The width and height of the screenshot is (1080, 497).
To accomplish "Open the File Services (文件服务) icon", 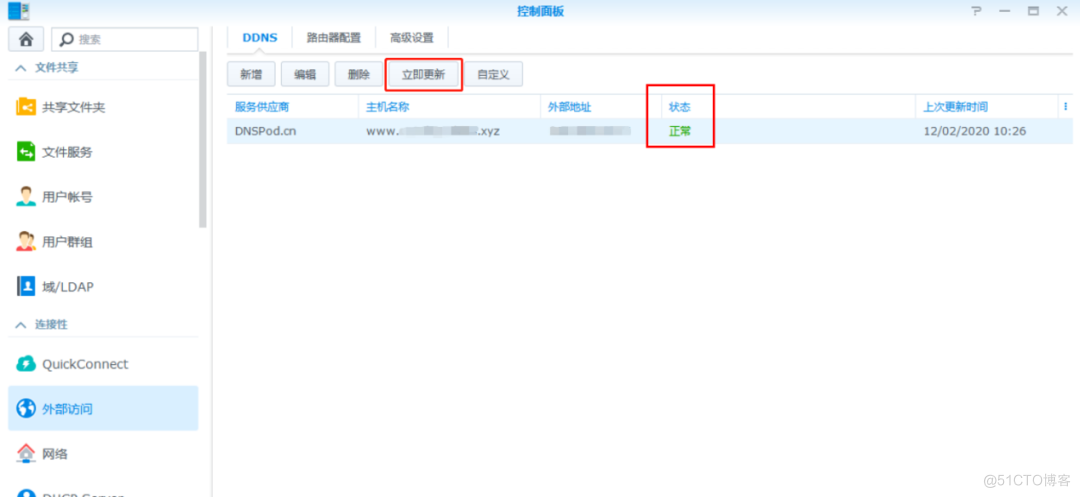I will [x=25, y=152].
